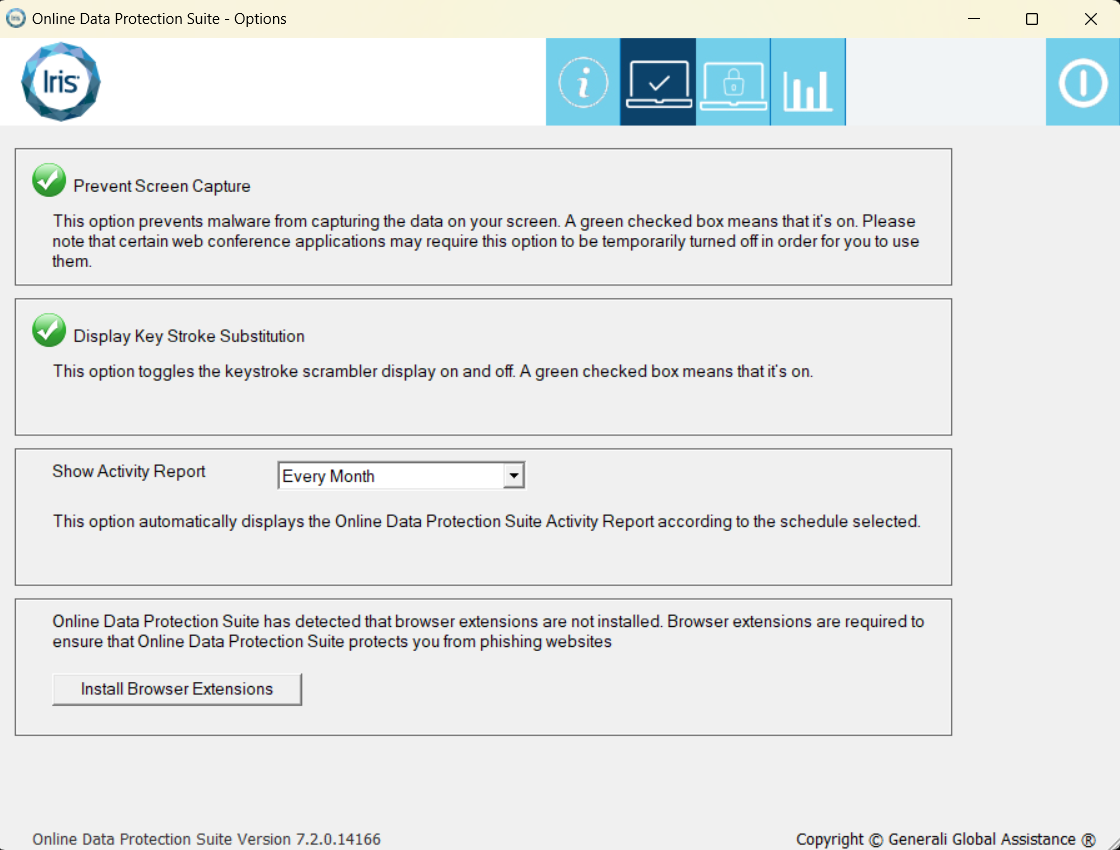Open the laptop padlock protection icon

pyautogui.click(x=733, y=83)
